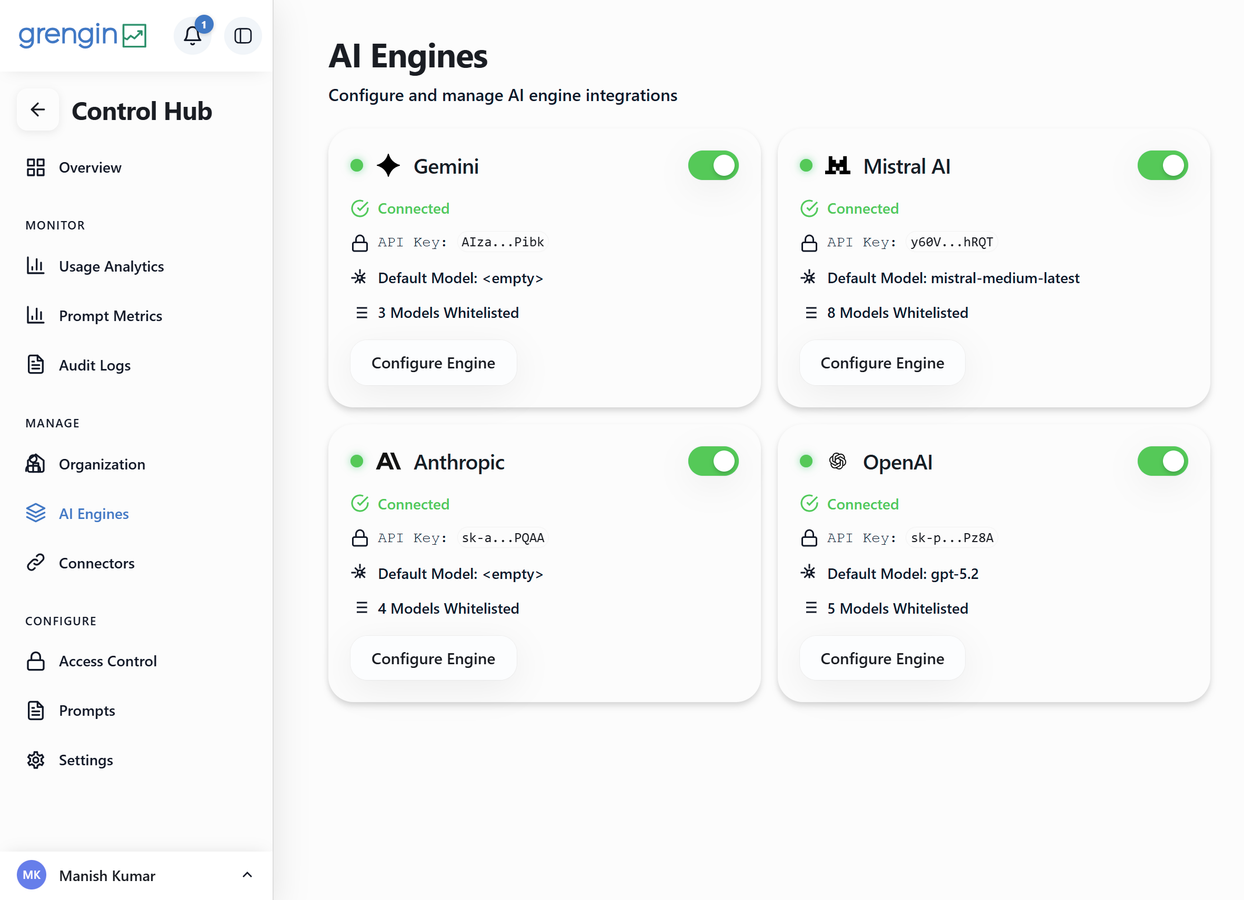Open the notifications bell icon

pyautogui.click(x=192, y=36)
